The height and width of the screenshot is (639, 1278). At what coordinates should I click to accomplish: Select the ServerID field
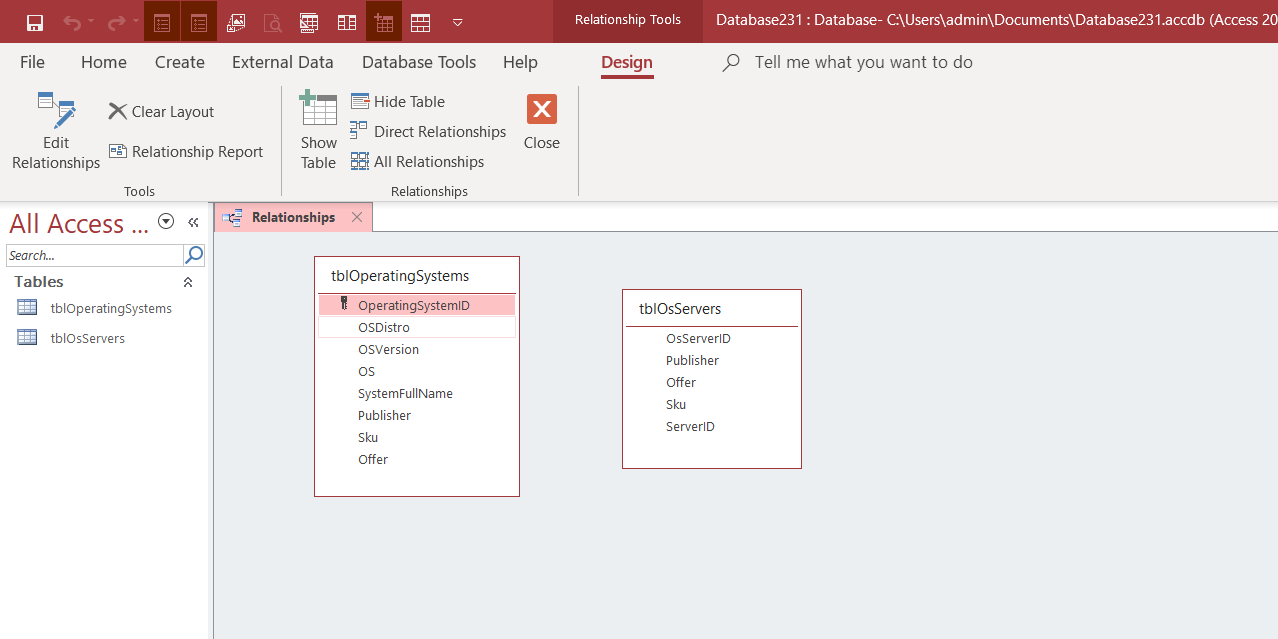click(712, 426)
